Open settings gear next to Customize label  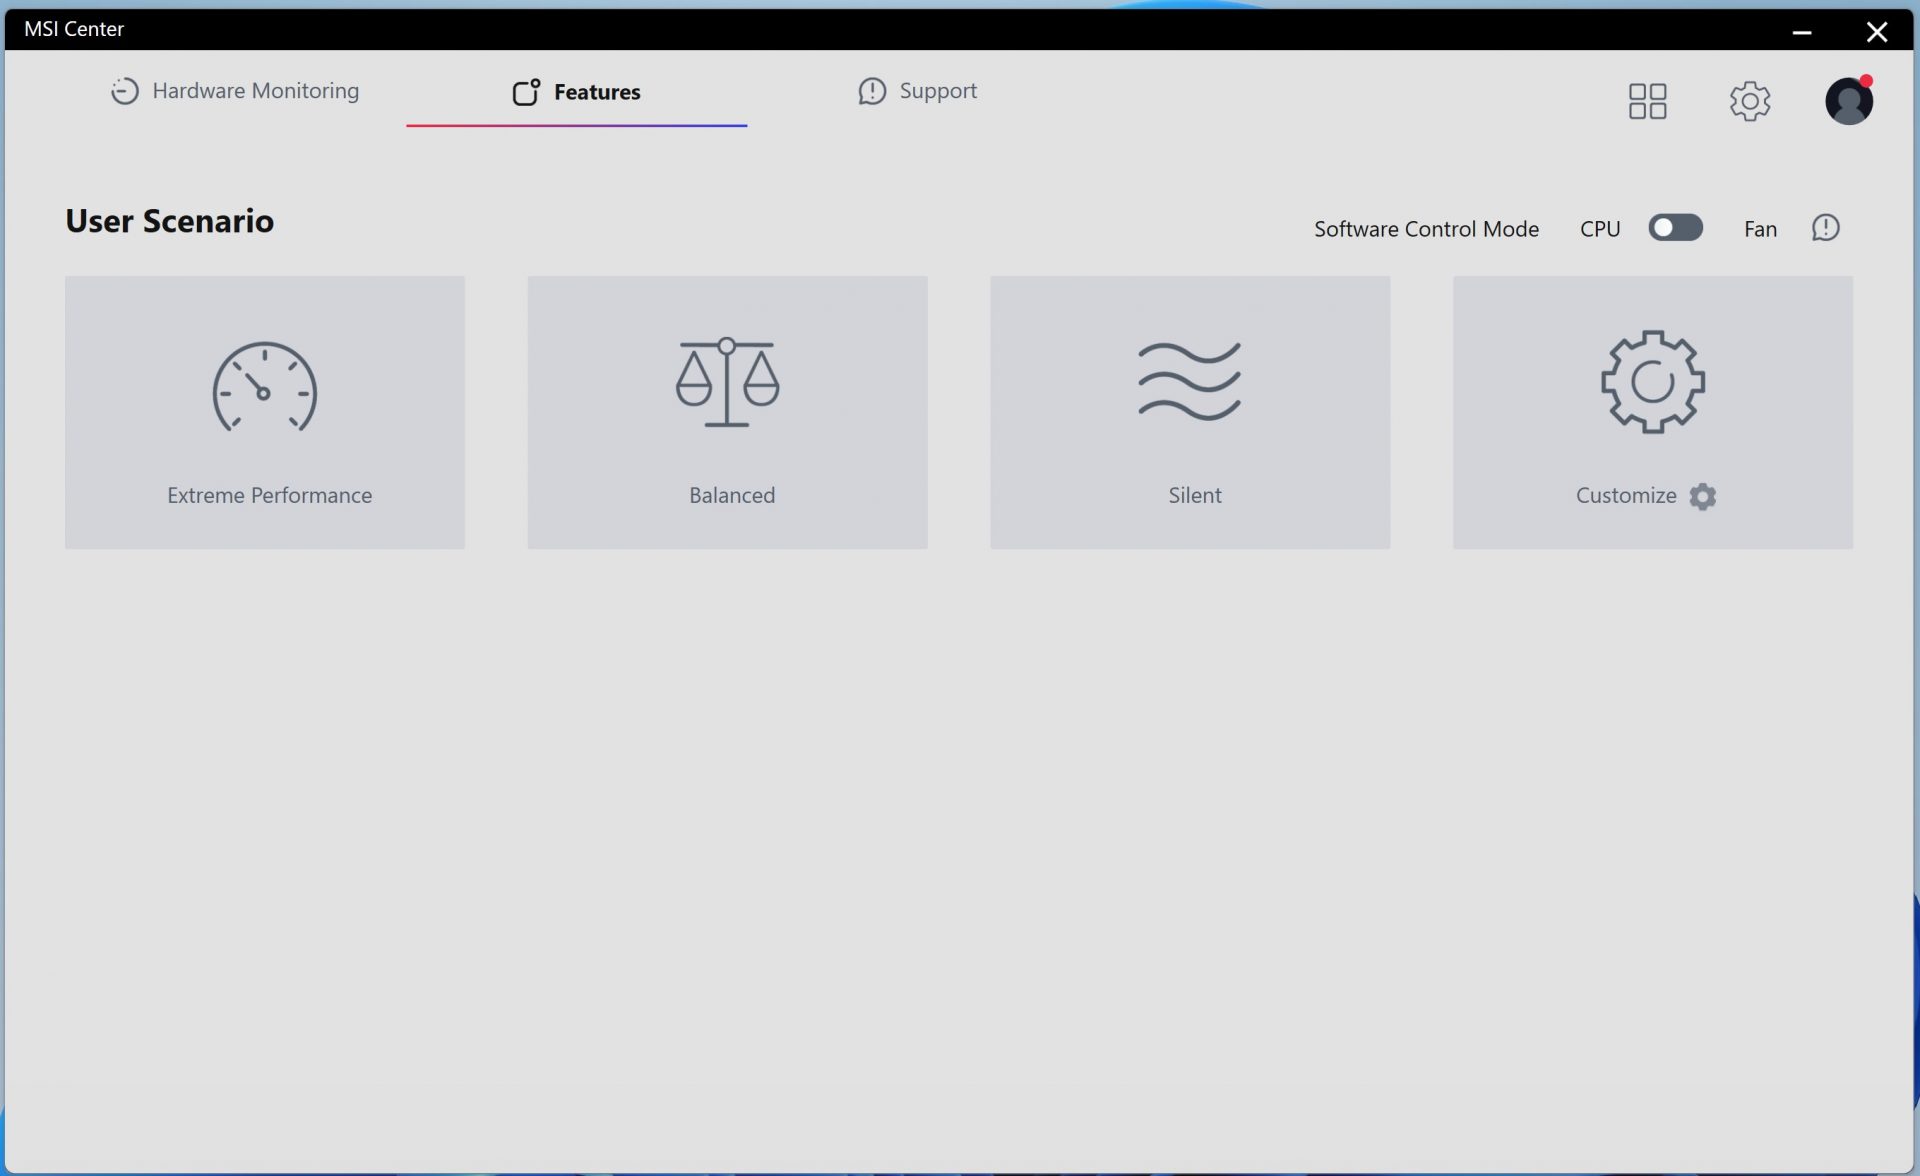pyautogui.click(x=1702, y=496)
